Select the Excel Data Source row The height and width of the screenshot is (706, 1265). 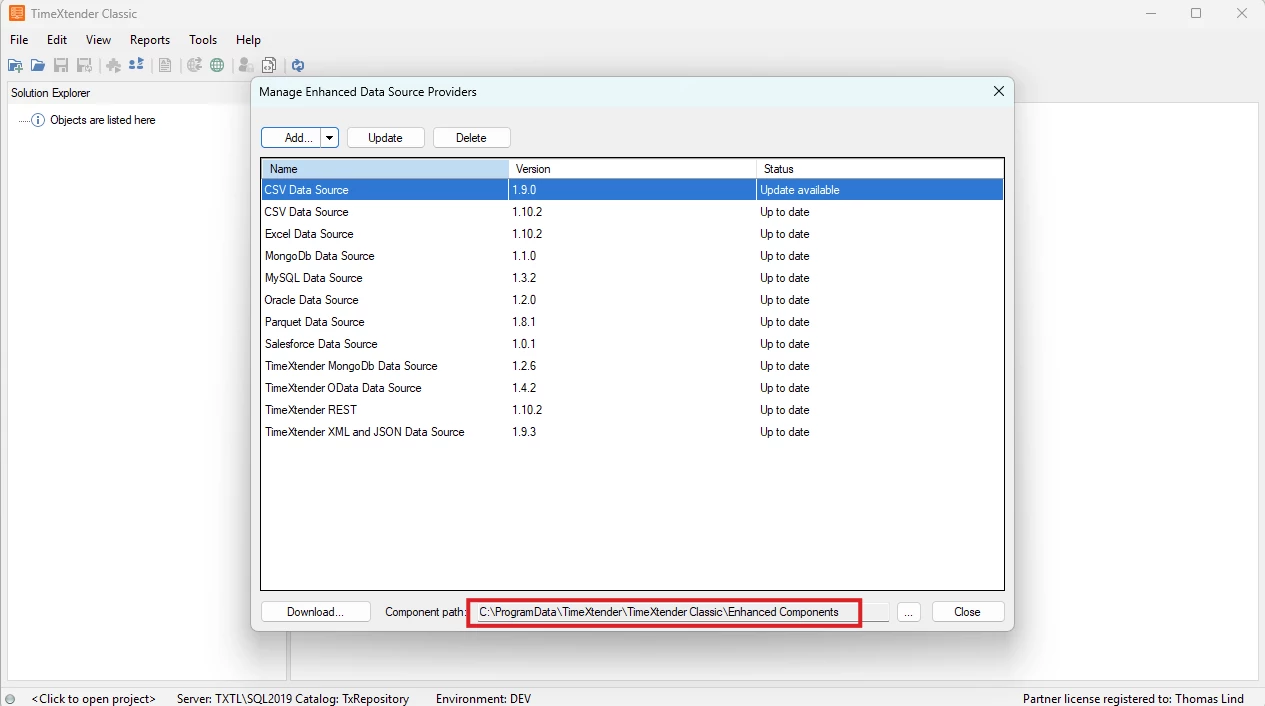pyautogui.click(x=632, y=234)
